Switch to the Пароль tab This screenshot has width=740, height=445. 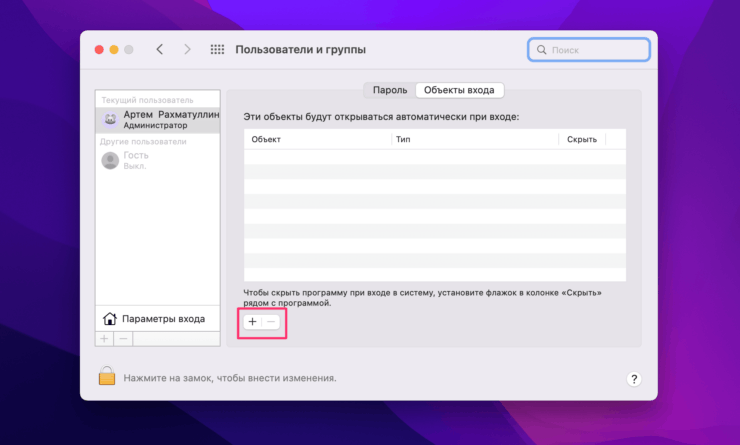390,90
